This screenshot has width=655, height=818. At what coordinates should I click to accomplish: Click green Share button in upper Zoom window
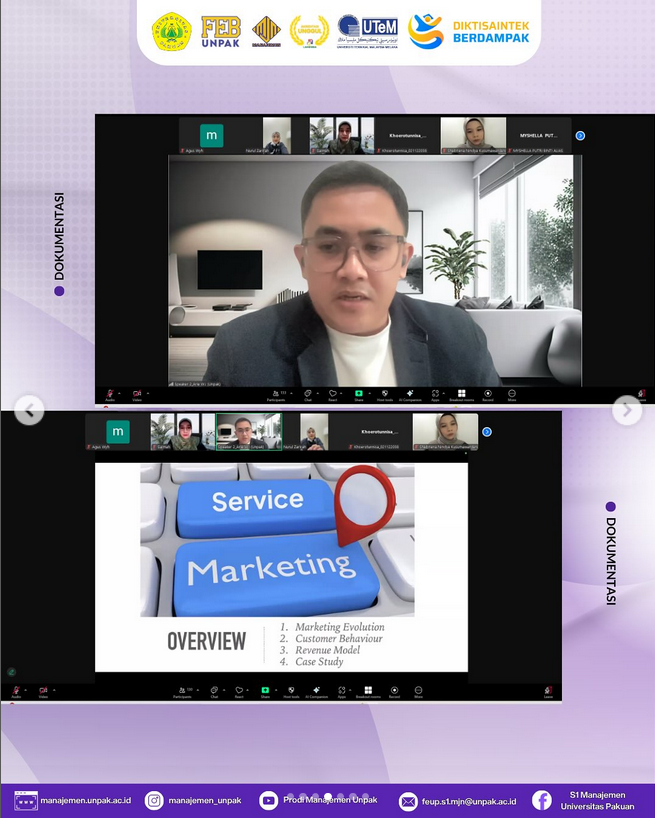pyautogui.click(x=359, y=395)
